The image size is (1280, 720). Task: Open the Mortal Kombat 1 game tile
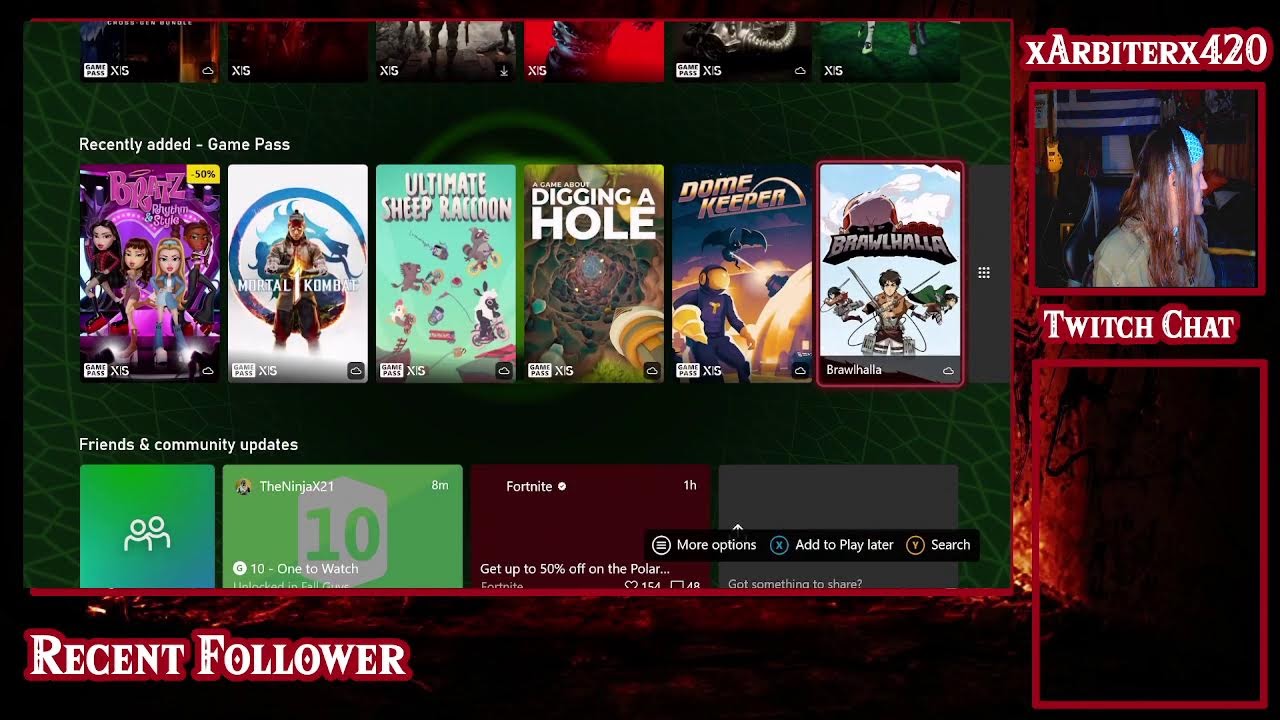[298, 273]
